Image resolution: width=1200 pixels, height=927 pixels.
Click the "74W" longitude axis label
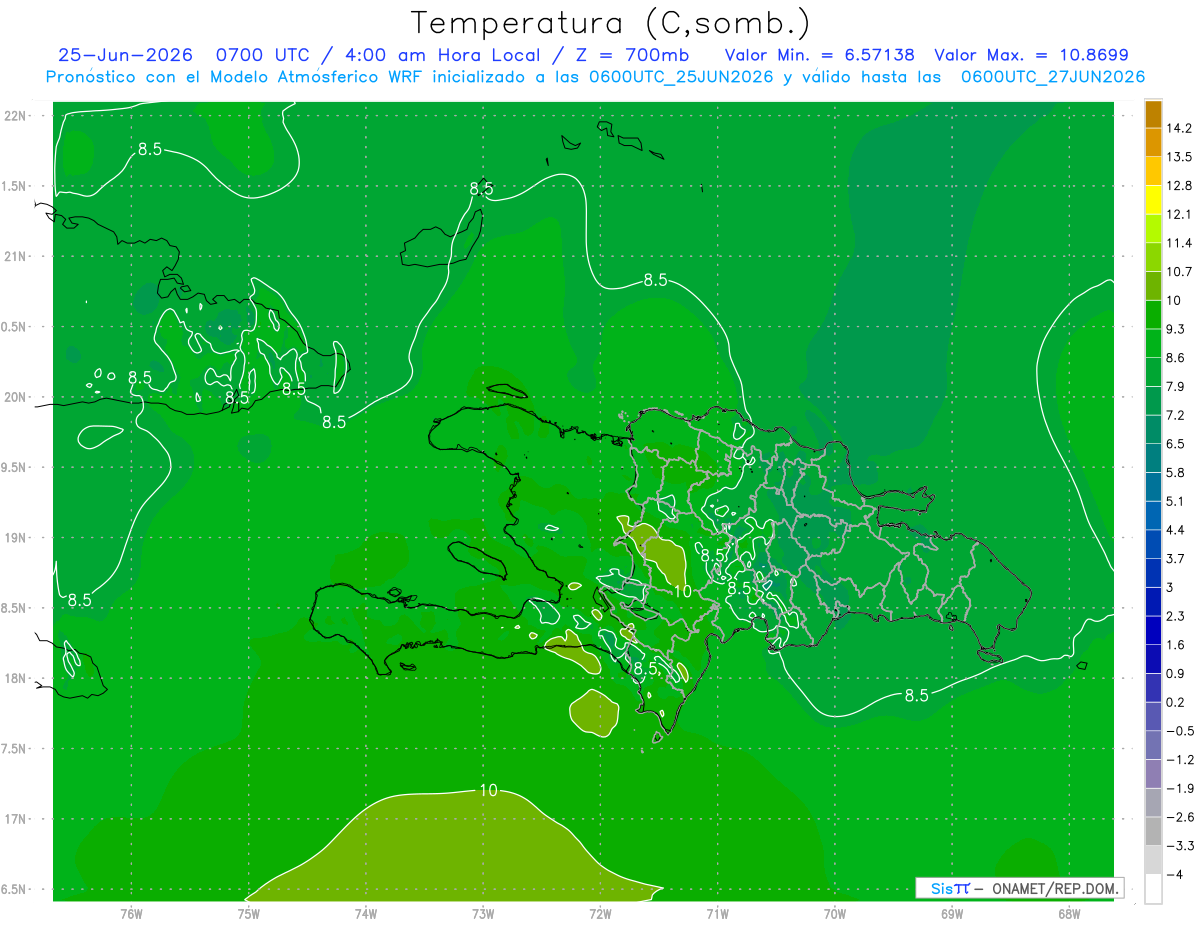click(x=366, y=913)
